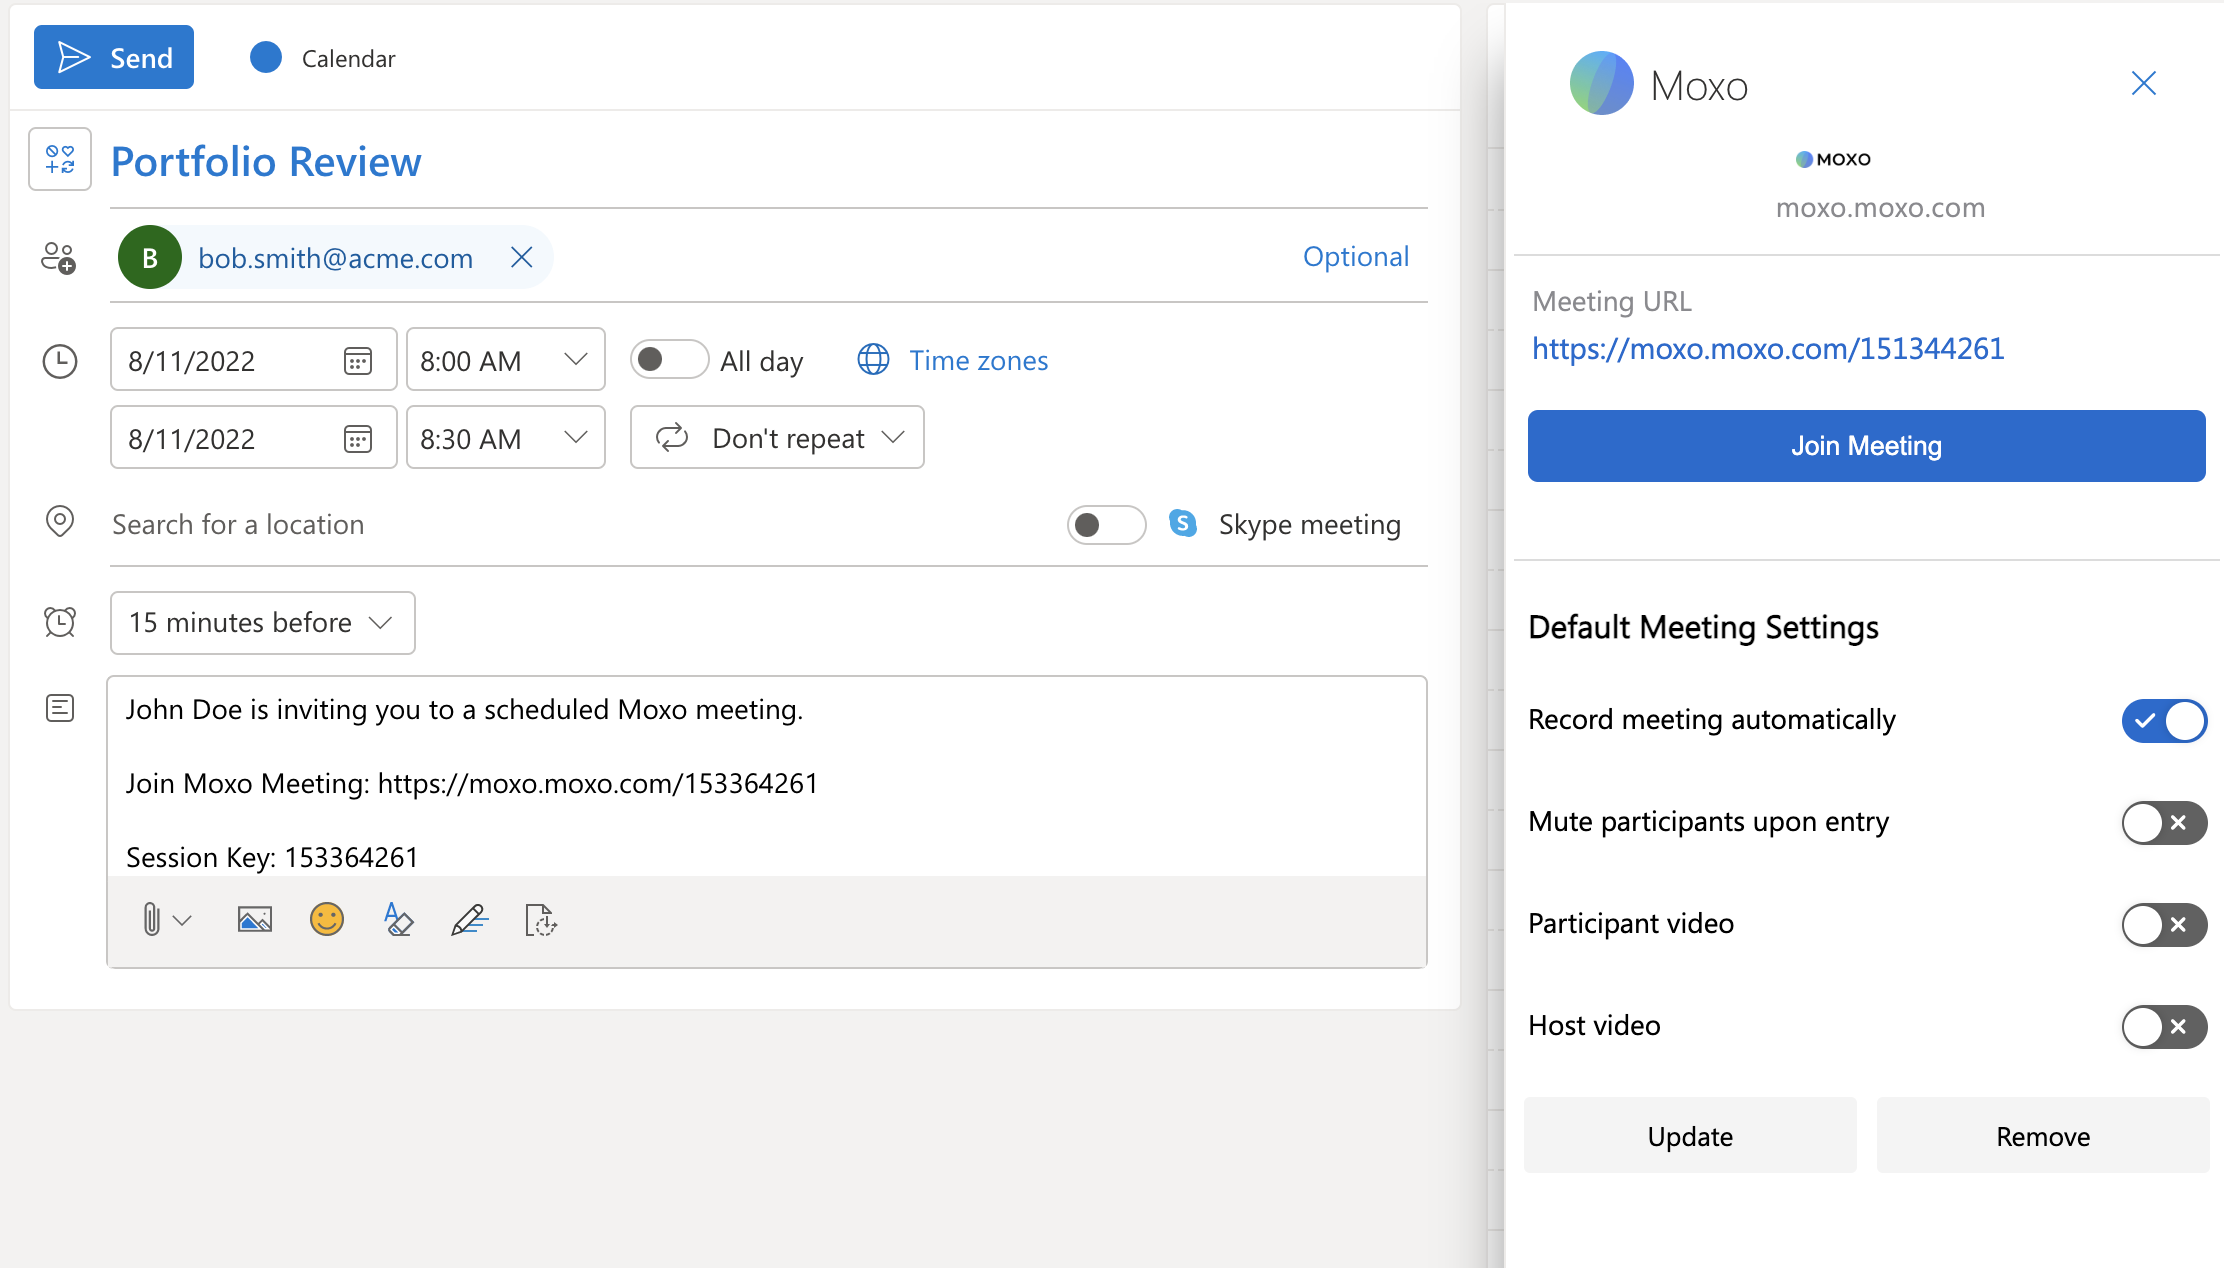Viewport: 2224px width, 1268px height.
Task: Click the Skype logo icon
Action: click(1183, 523)
